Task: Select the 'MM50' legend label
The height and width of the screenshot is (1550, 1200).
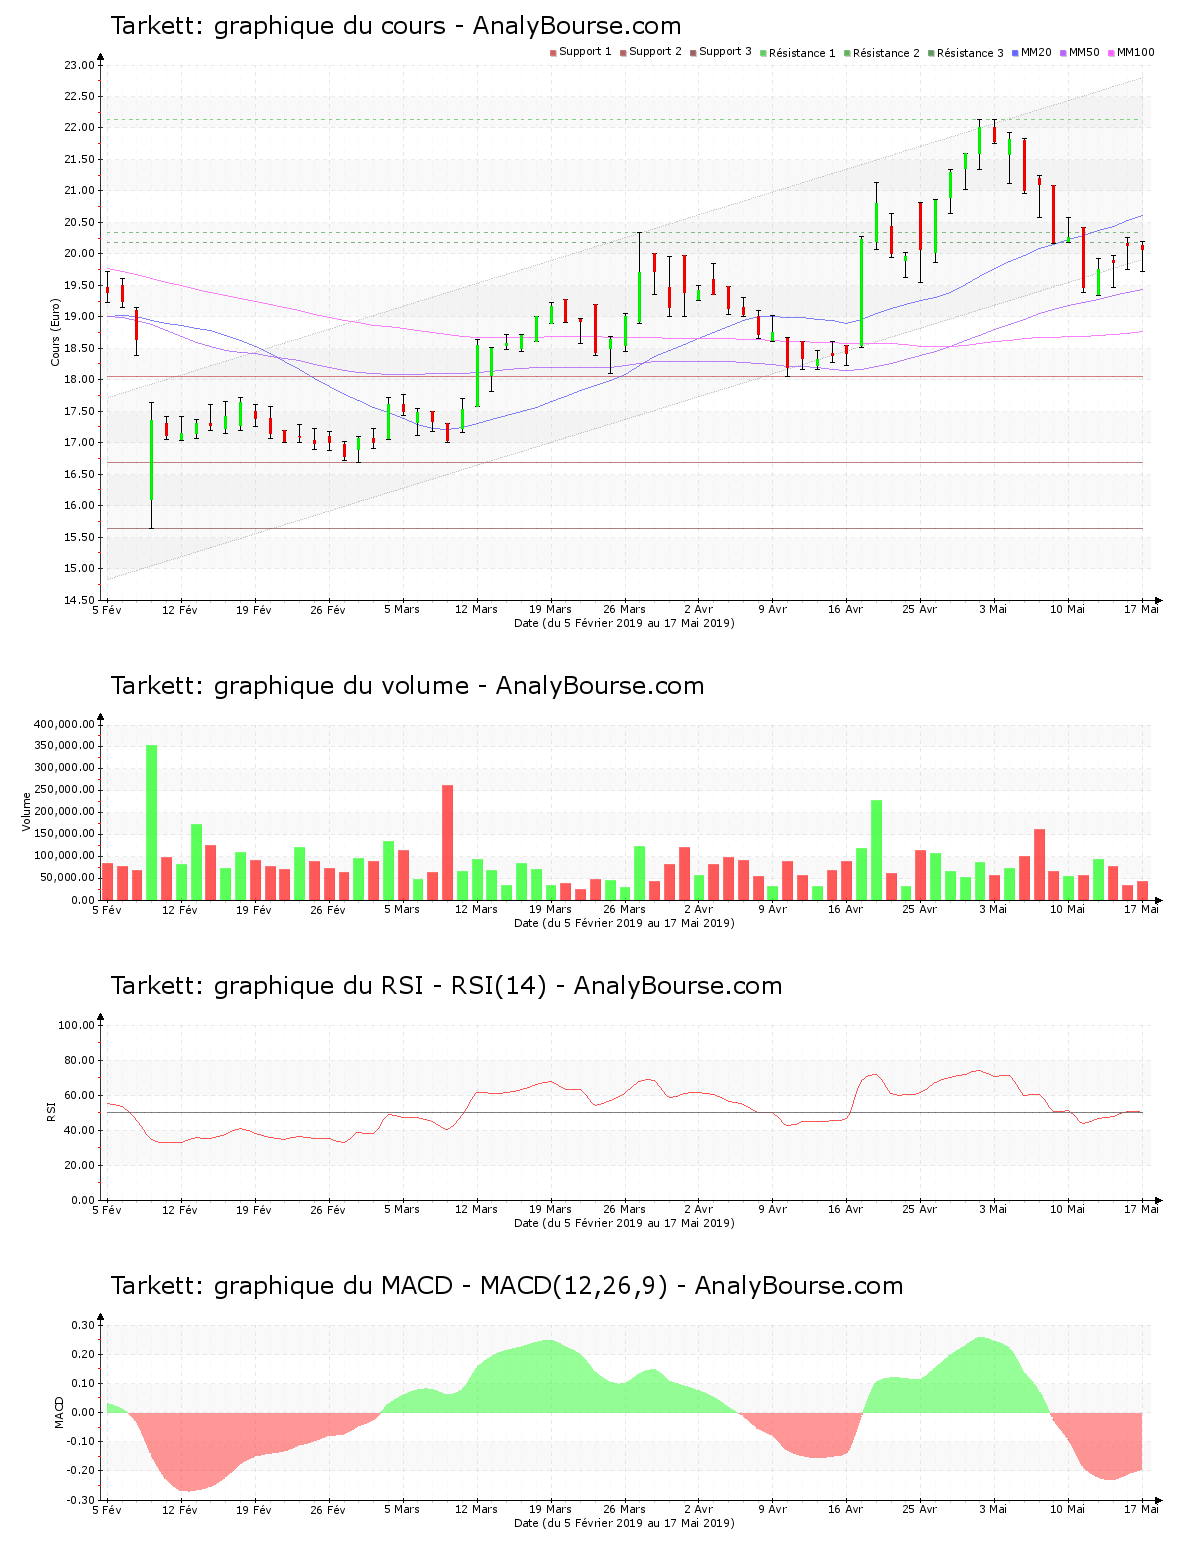Action: (x=1084, y=52)
